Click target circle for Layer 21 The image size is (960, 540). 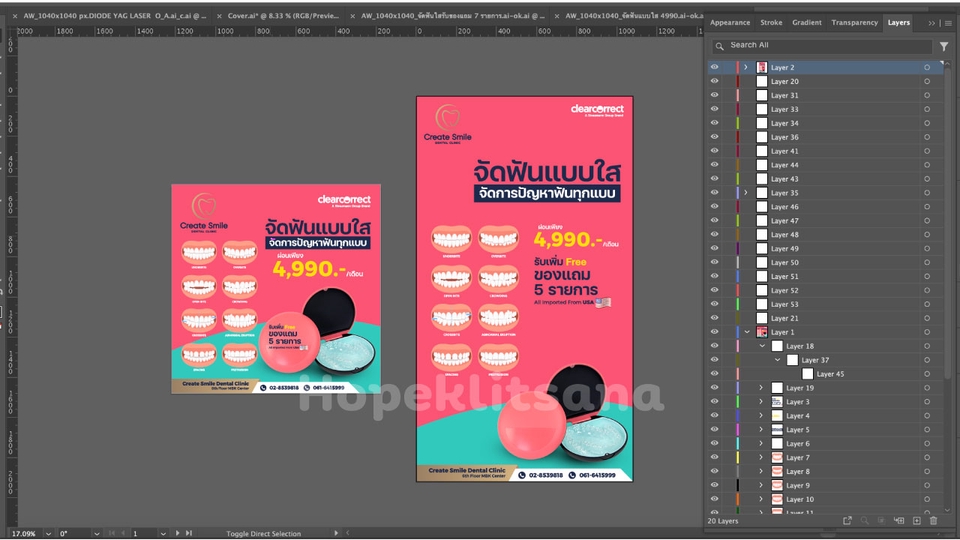927,318
